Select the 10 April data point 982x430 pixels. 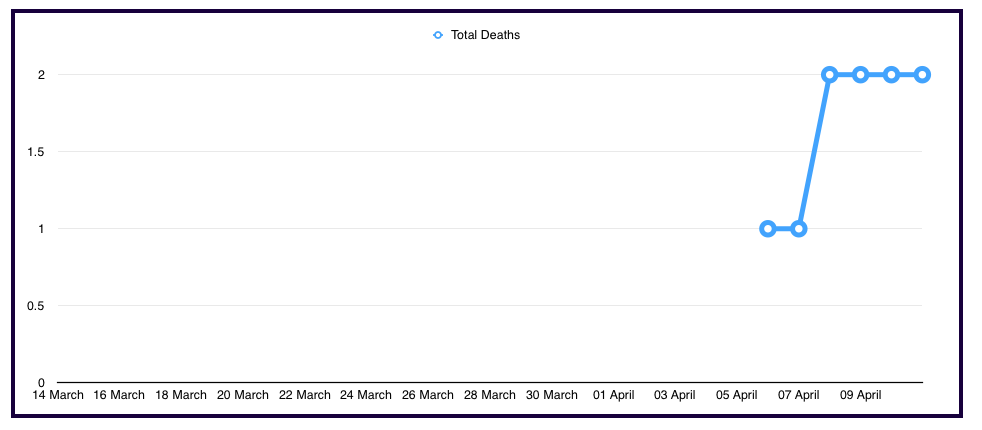[891, 75]
